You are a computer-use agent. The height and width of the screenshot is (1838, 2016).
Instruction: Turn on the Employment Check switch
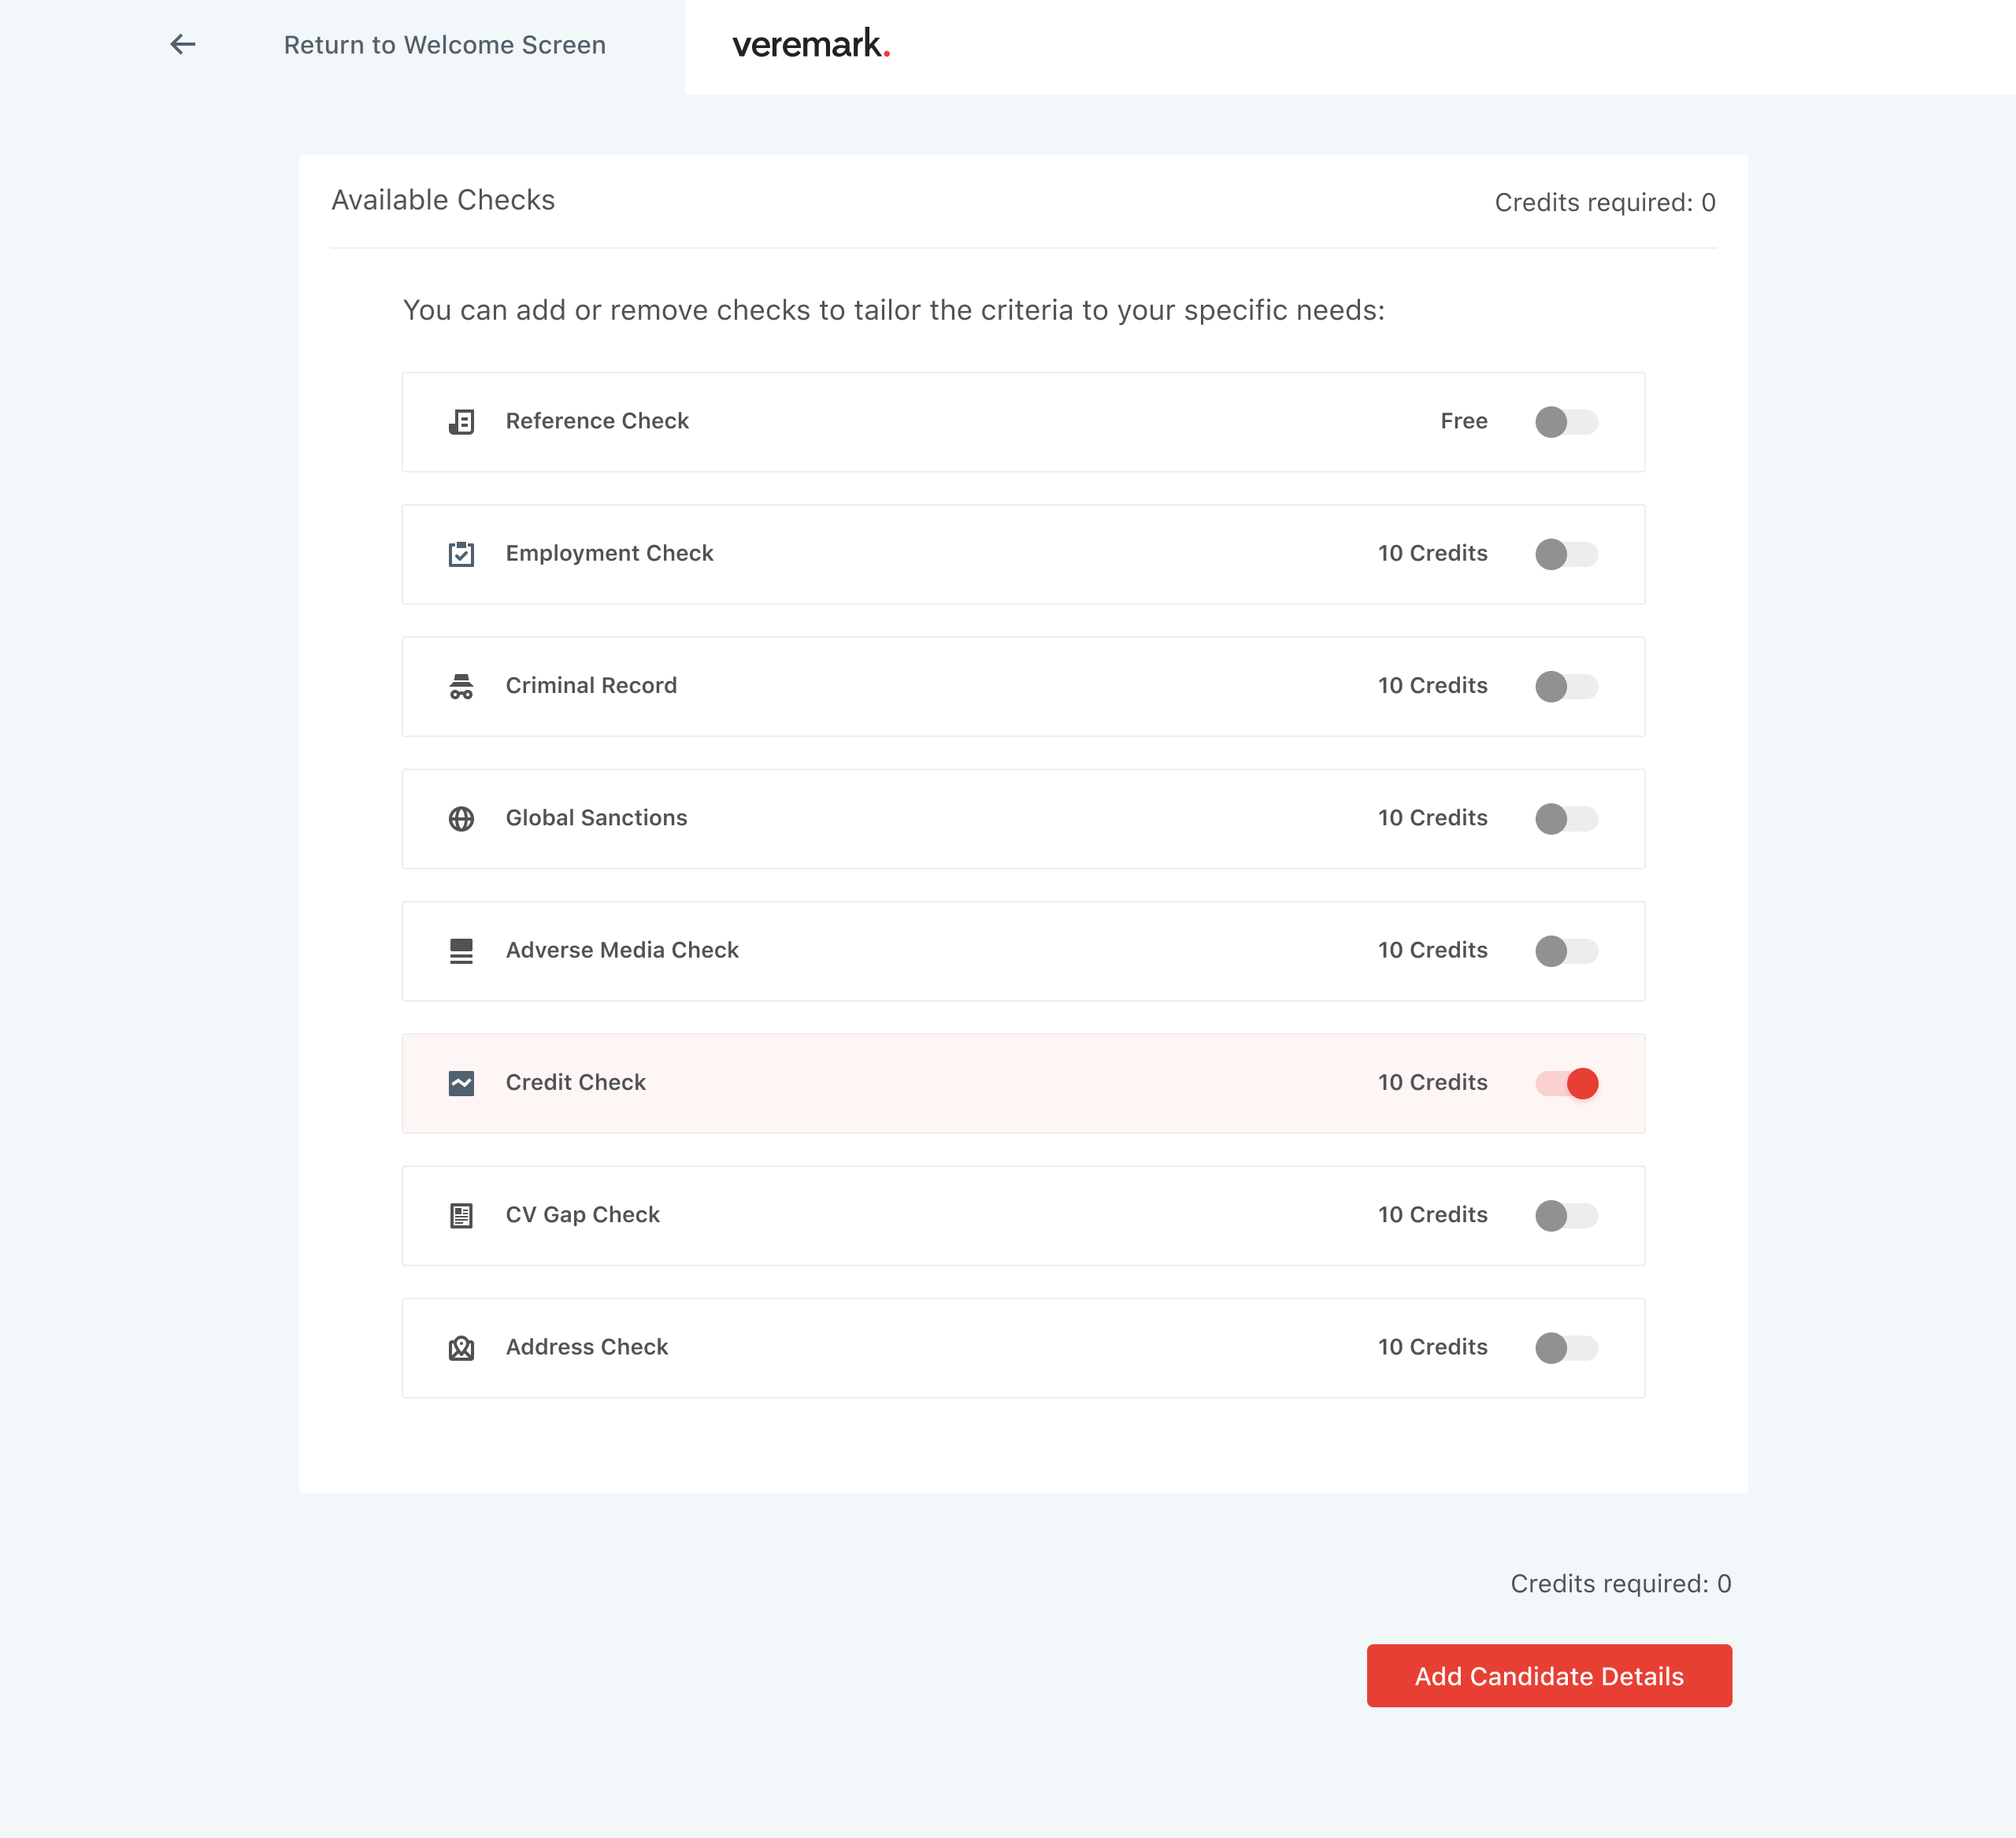click(x=1566, y=553)
